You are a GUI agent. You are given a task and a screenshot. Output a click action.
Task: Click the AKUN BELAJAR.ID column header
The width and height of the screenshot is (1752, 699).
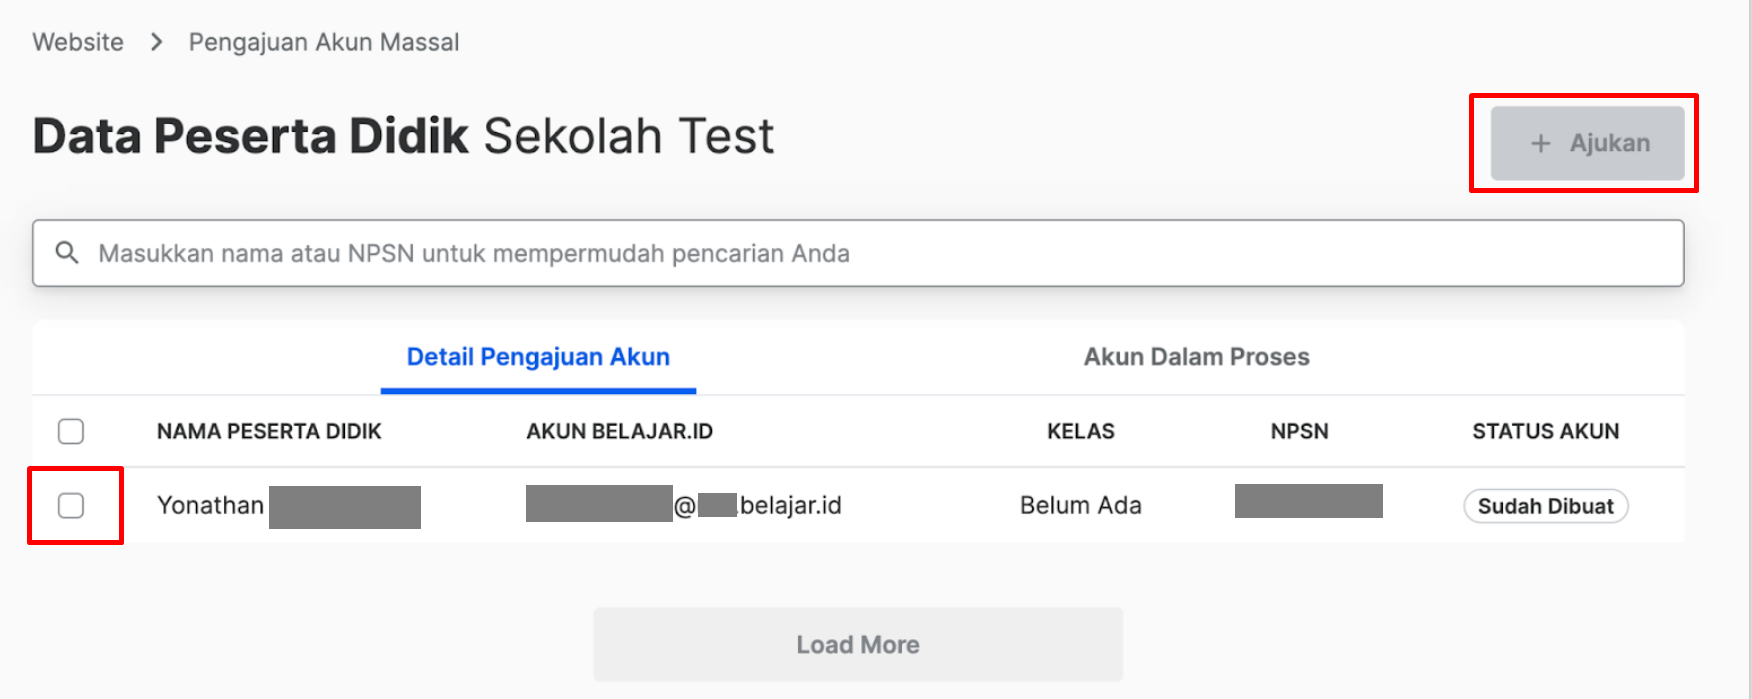click(x=620, y=431)
